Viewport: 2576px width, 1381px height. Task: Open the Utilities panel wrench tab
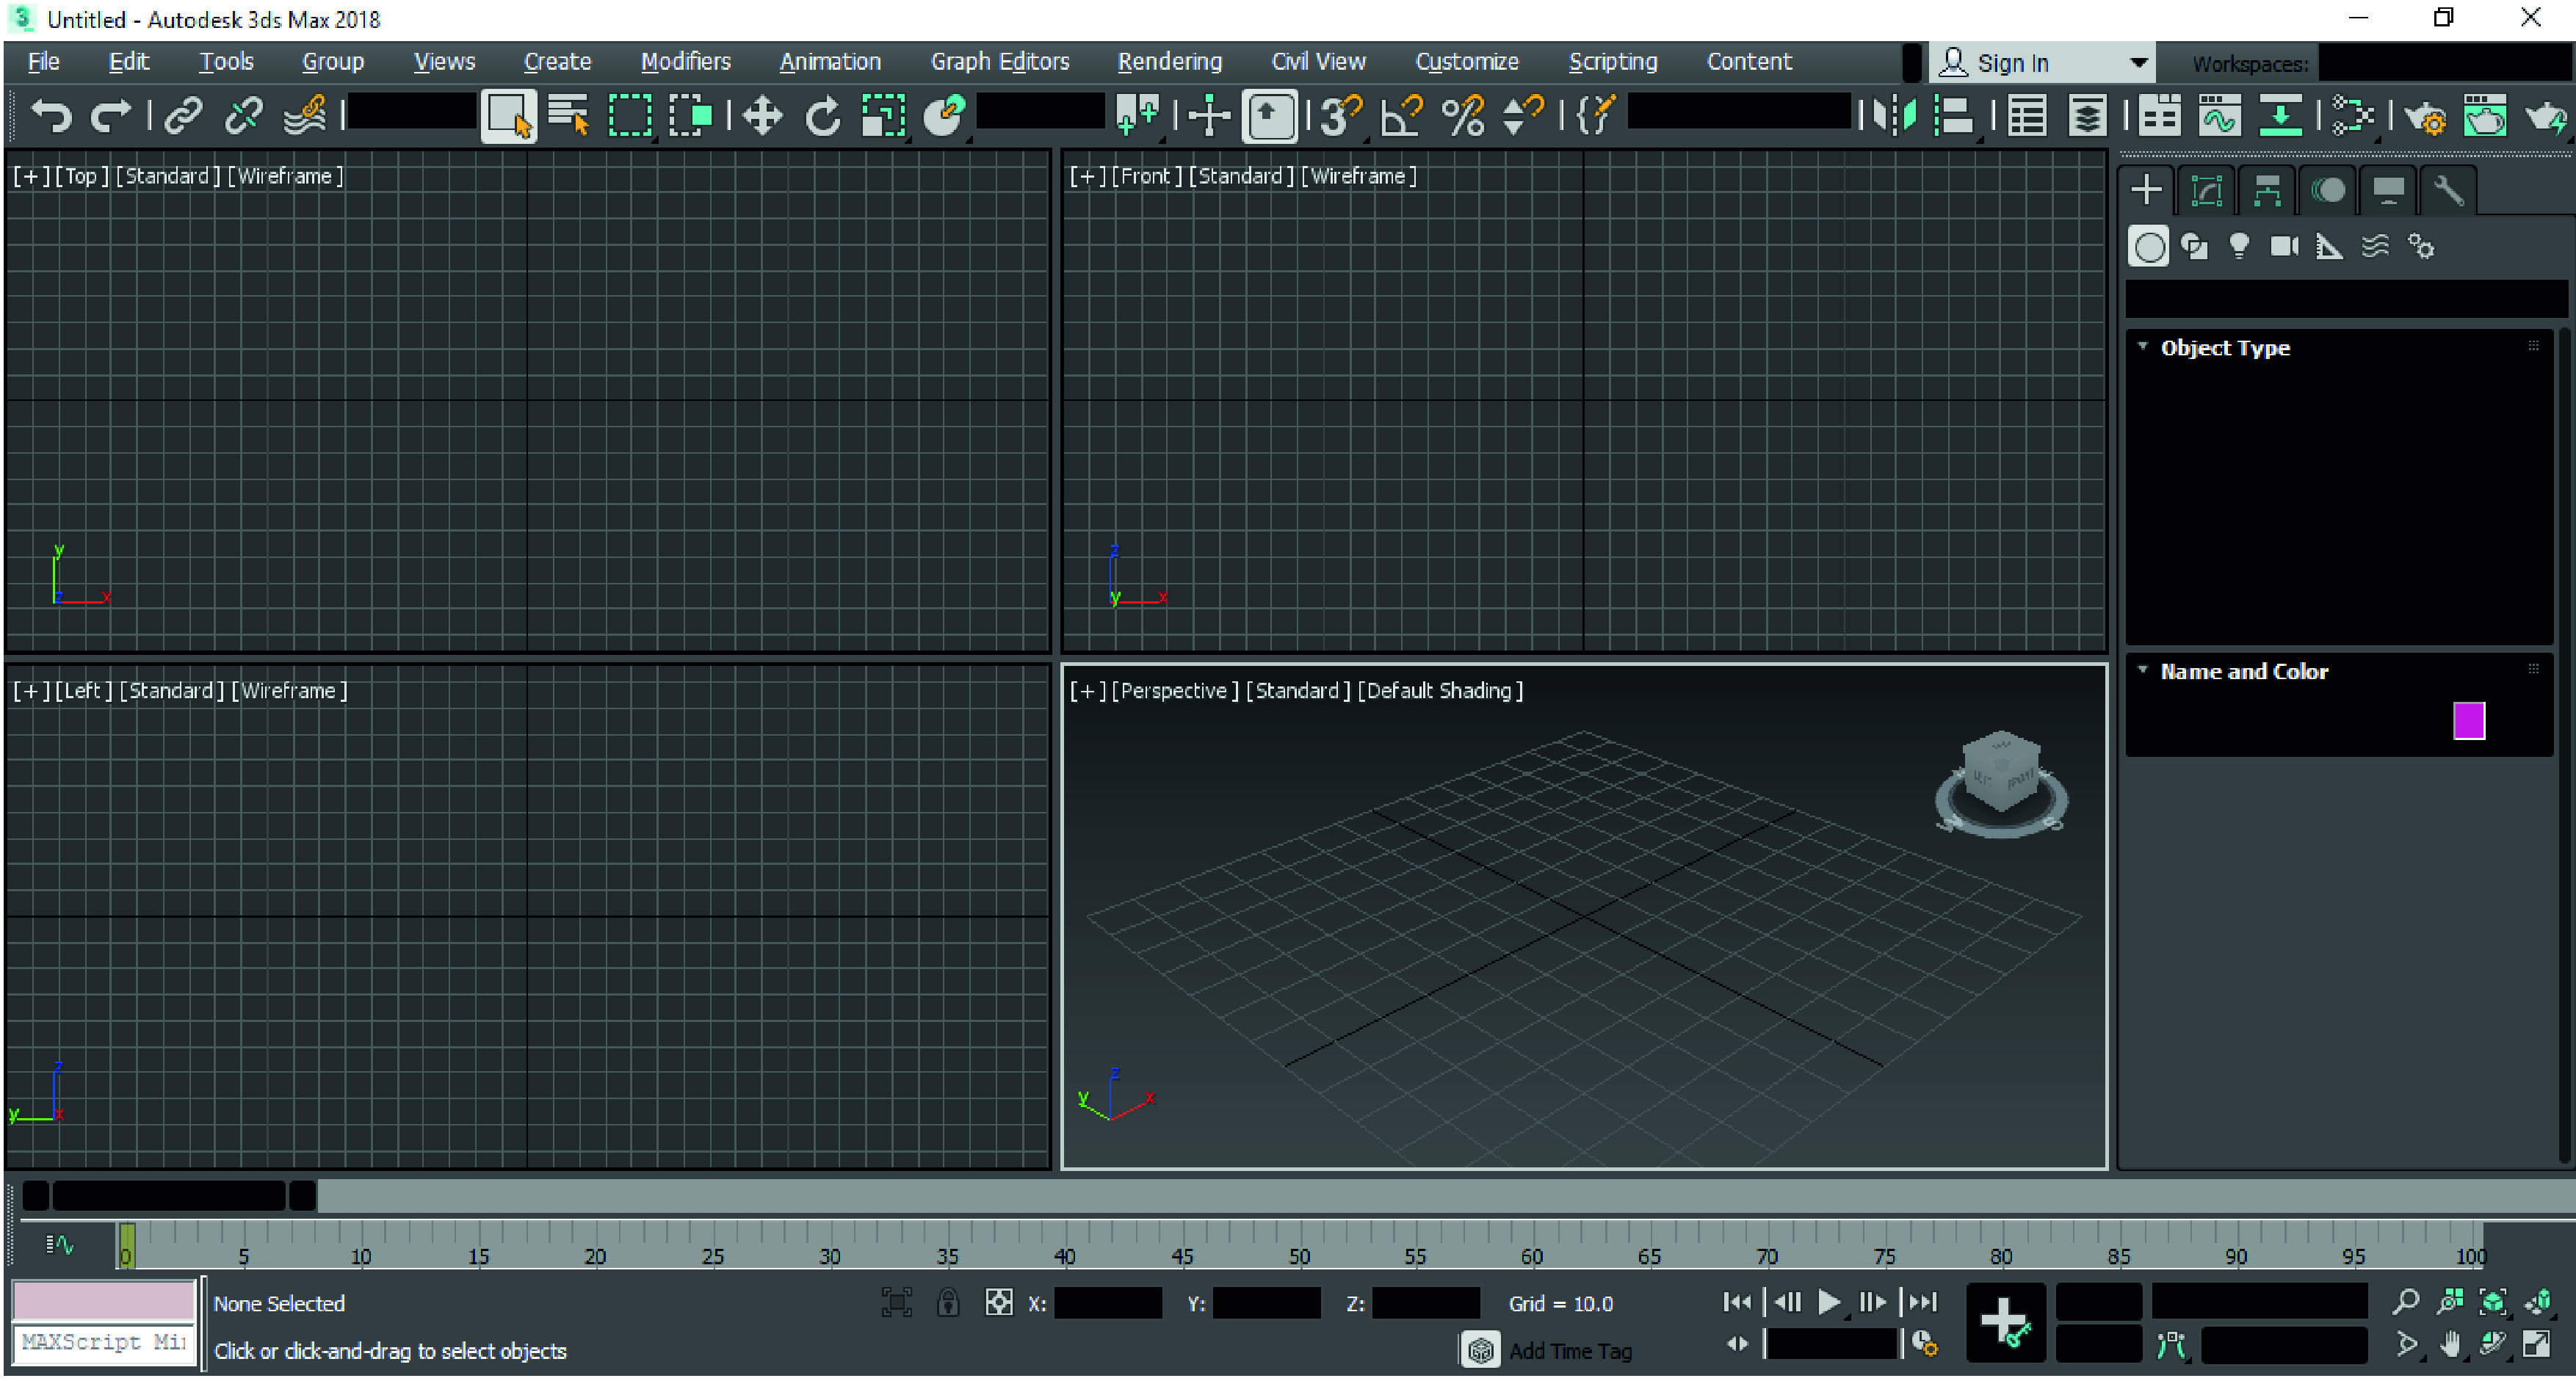pyautogui.click(x=2448, y=190)
